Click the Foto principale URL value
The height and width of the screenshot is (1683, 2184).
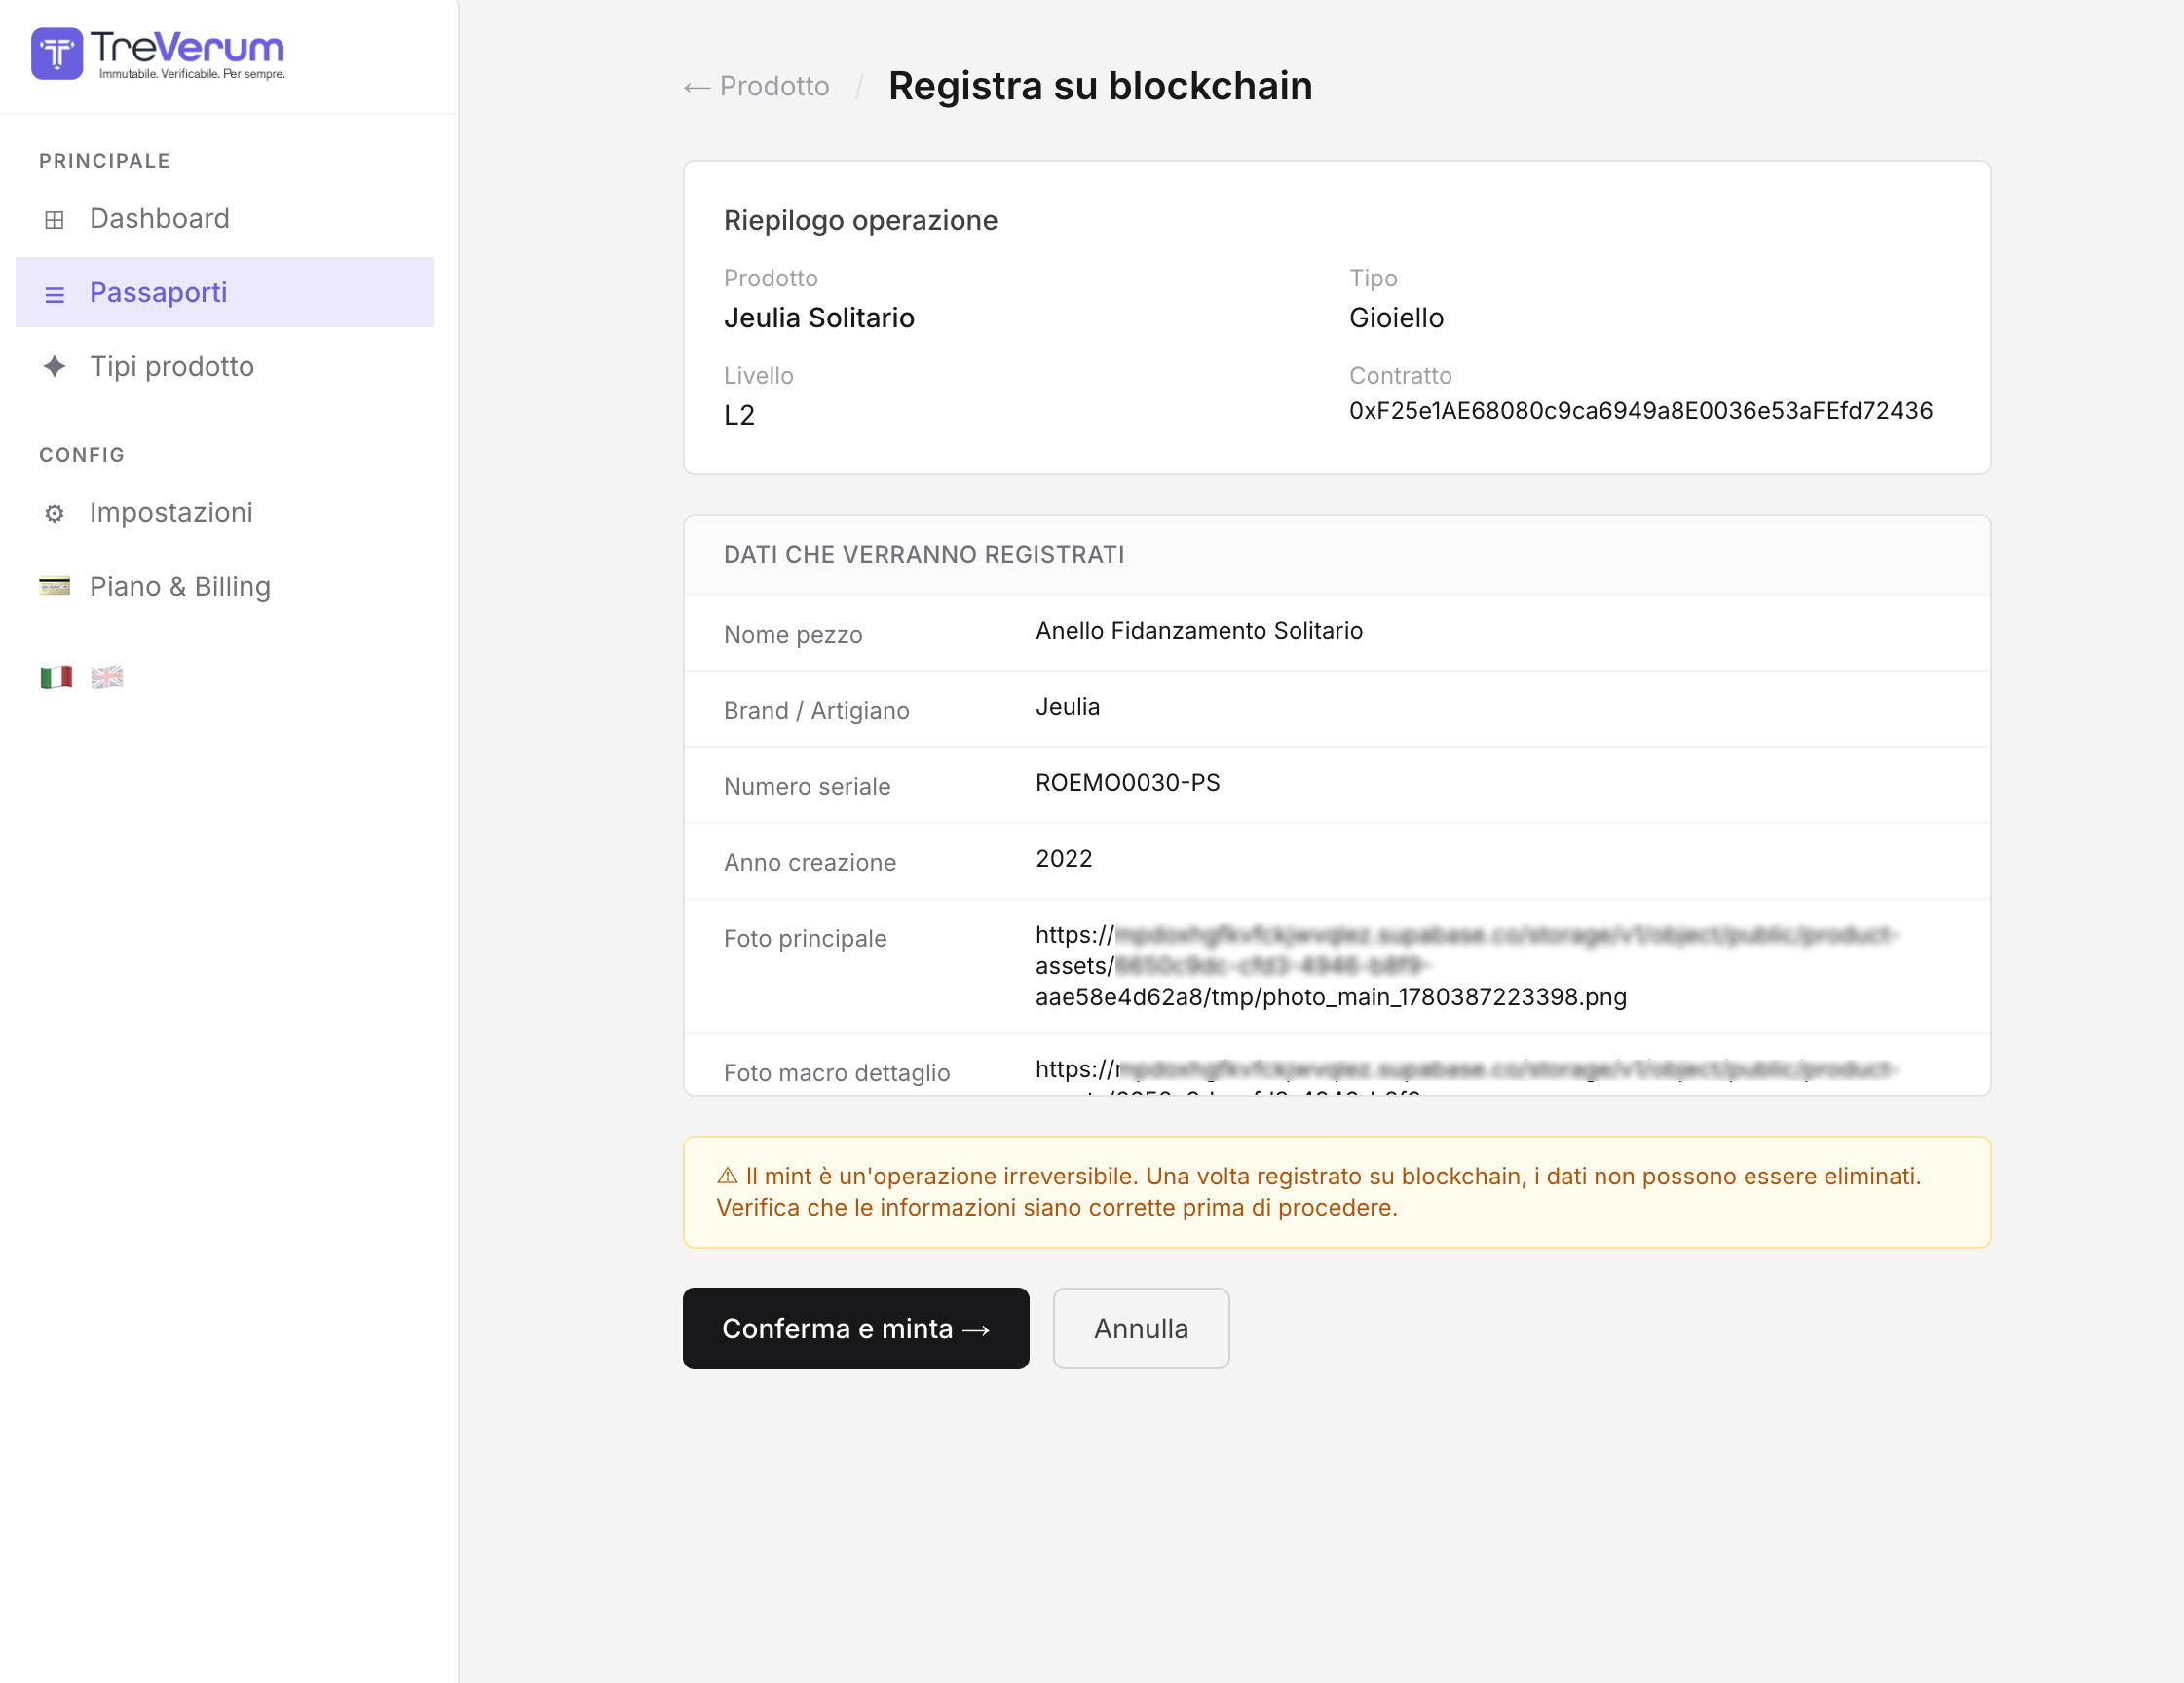click(1467, 966)
